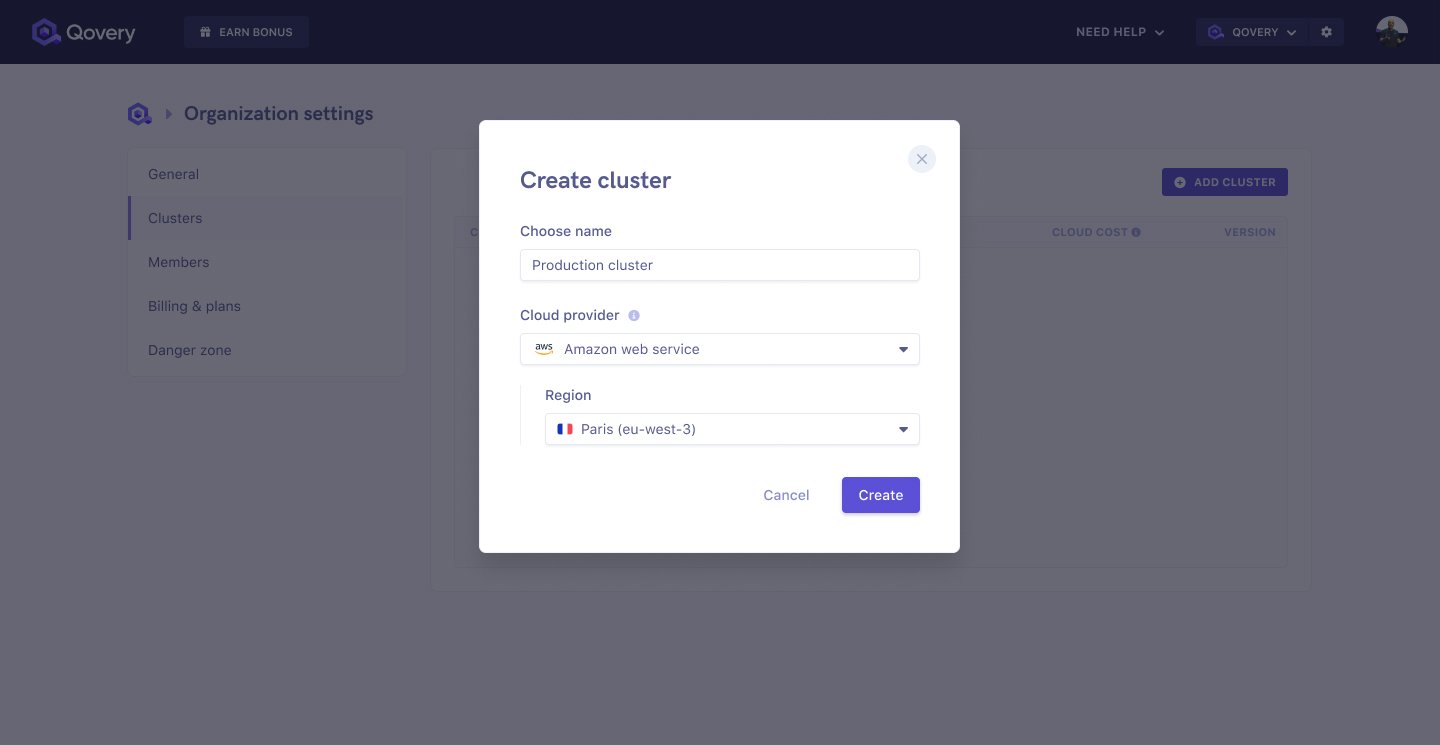Viewport: 1440px width, 745px height.
Task: Click the Create cluster heading
Action: (x=595, y=180)
